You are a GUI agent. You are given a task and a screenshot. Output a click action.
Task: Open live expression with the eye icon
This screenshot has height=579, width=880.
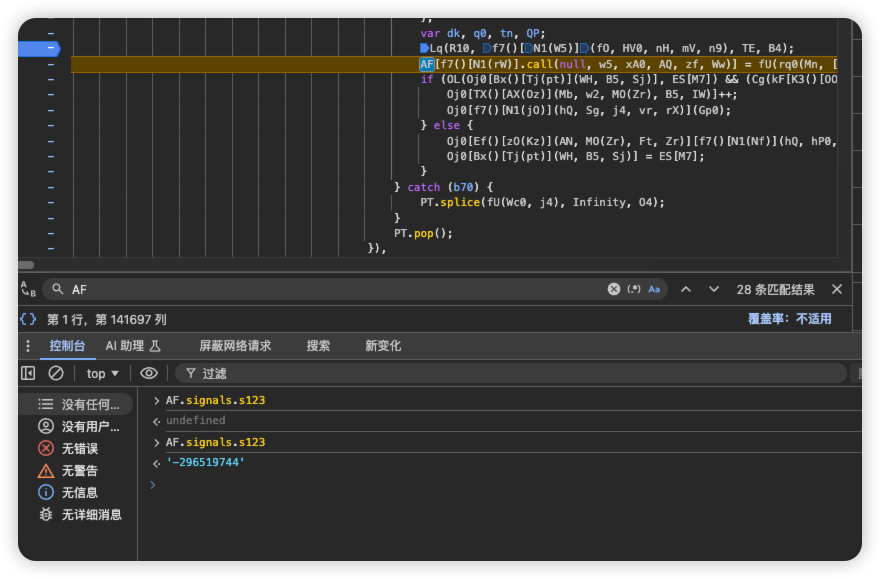(x=149, y=373)
